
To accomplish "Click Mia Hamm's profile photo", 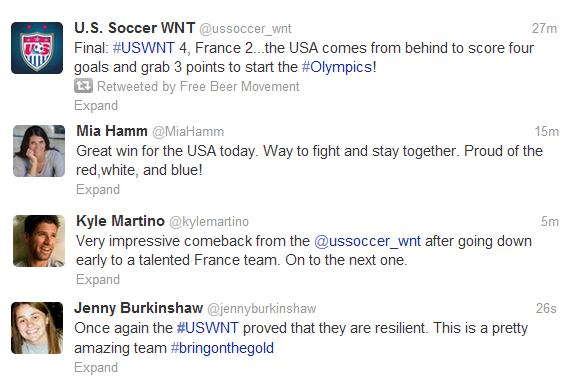I will [x=39, y=151].
